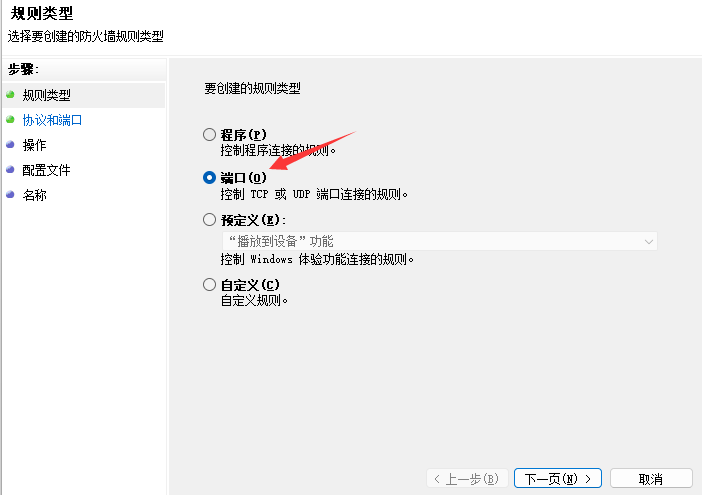Viewport: 702px width, 495px height.
Task: Select the 端口(O) radio button
Action: (x=209, y=178)
